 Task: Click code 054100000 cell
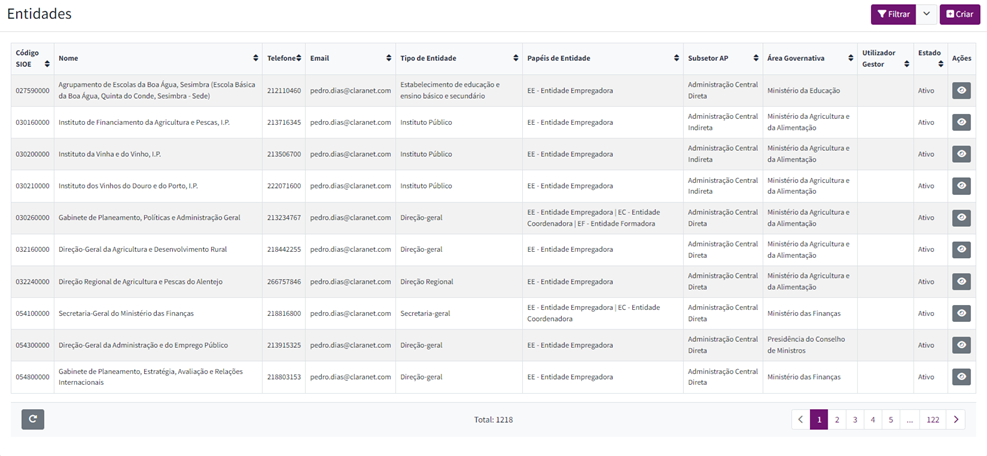32,314
